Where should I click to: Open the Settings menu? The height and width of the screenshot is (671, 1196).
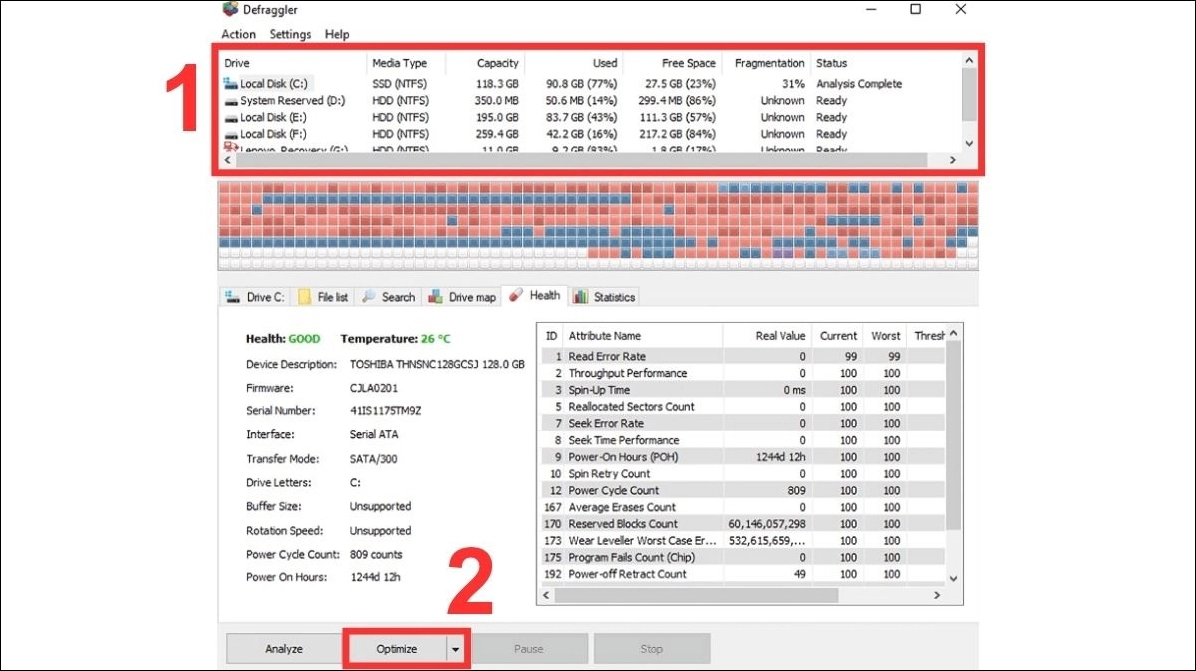pos(289,34)
